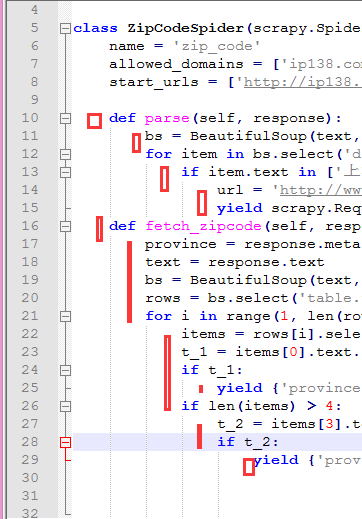Click line number 30 in the margin
Viewport: 362px width, 519px height.
(30, 478)
